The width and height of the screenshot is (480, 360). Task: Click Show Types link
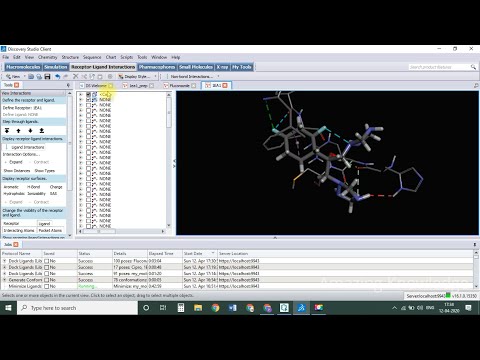tap(45, 171)
